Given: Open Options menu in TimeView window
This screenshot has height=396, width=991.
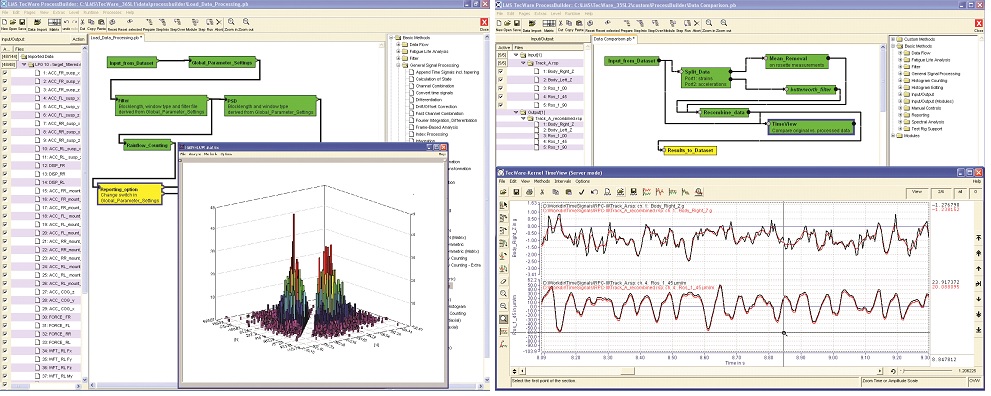Looking at the screenshot, I should tap(582, 181).
